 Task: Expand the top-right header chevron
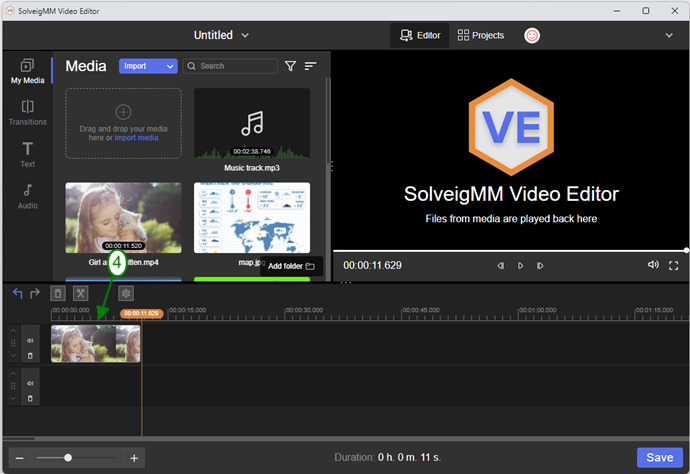[669, 35]
